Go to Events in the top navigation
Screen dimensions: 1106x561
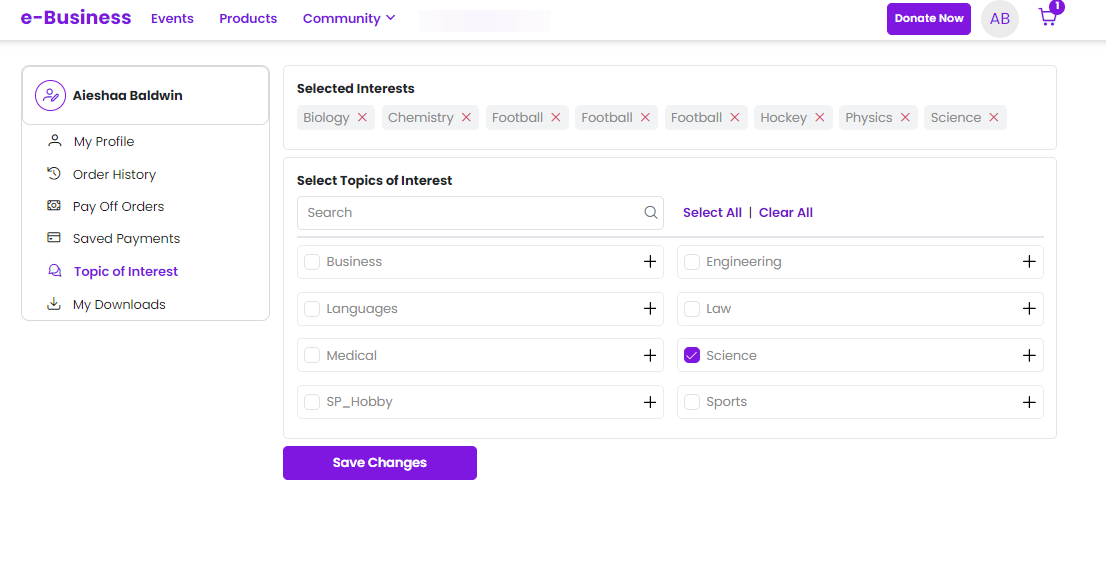point(172,18)
